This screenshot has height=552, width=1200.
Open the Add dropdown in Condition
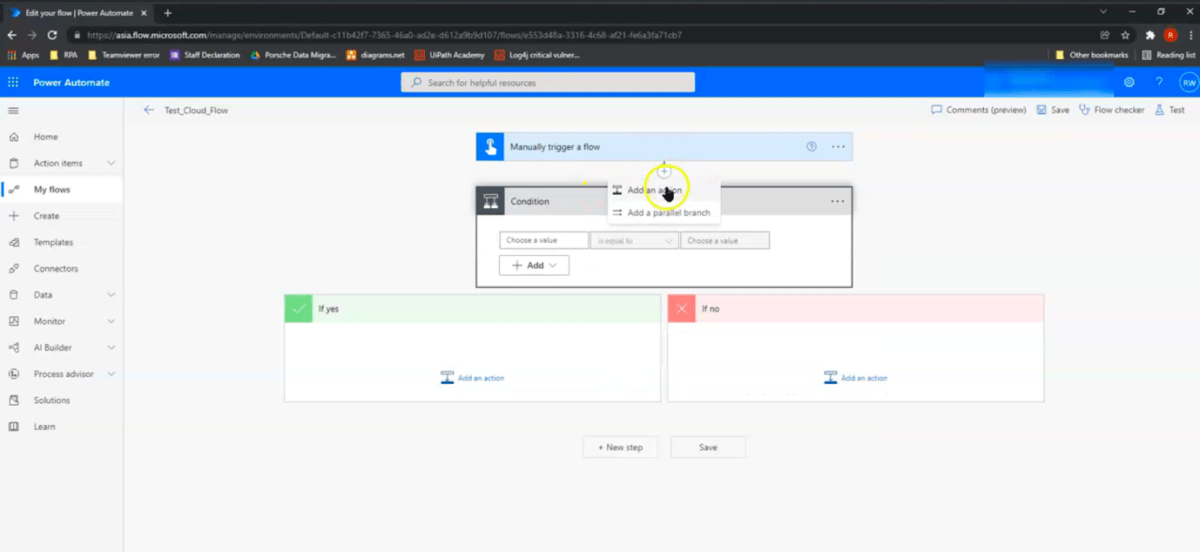534,265
